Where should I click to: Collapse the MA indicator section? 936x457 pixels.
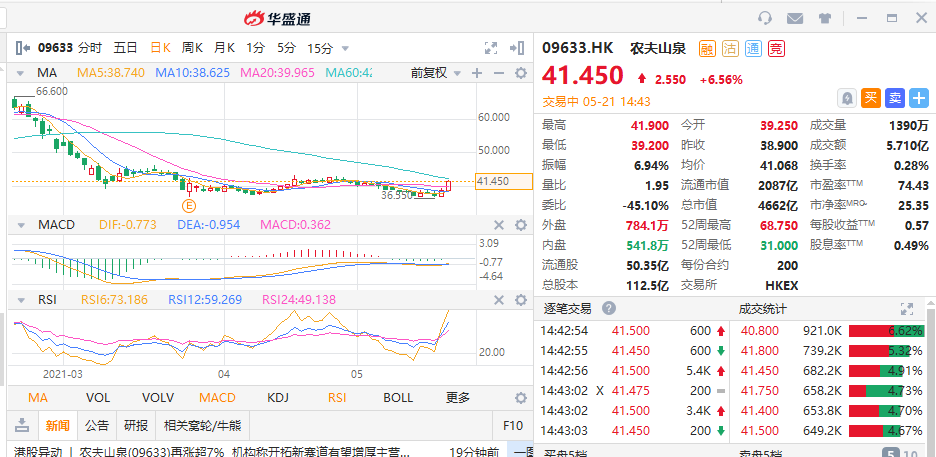(x=21, y=73)
